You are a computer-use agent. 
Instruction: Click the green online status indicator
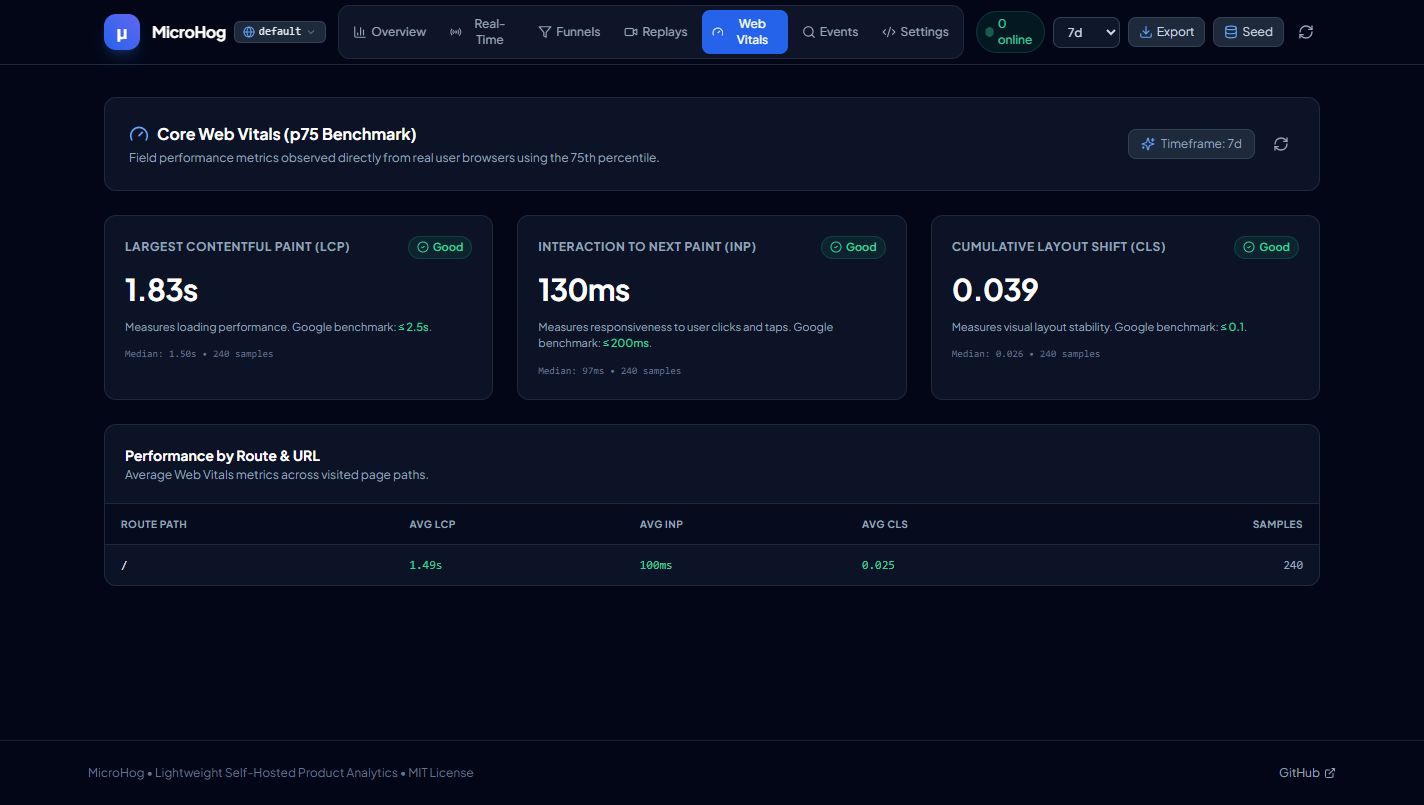(x=1010, y=32)
